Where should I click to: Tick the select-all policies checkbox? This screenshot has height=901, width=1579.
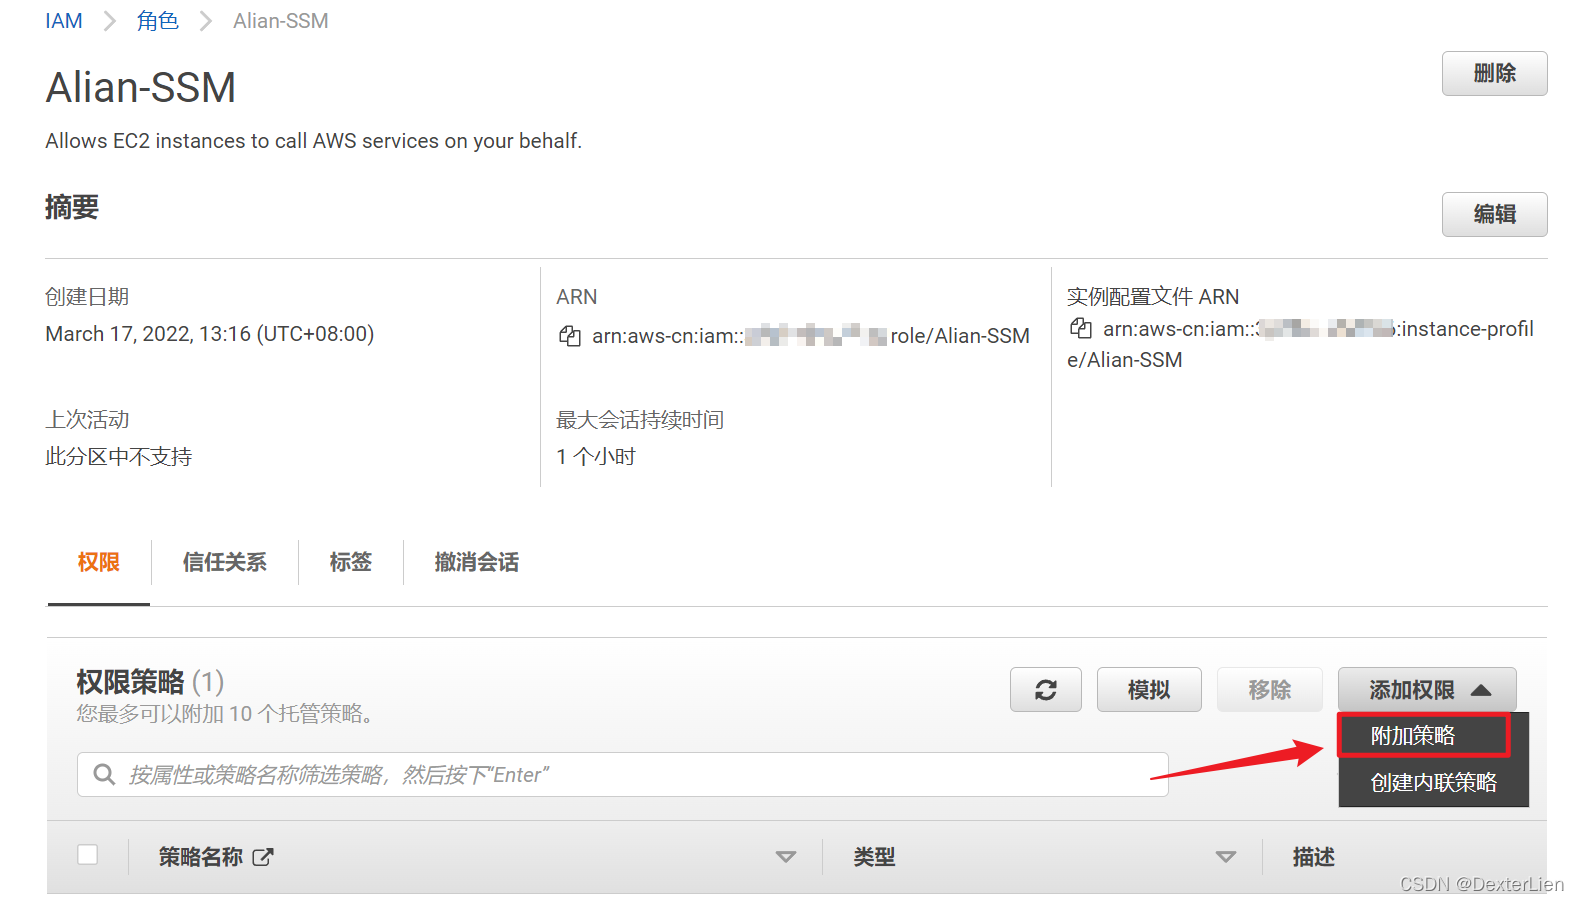88,855
